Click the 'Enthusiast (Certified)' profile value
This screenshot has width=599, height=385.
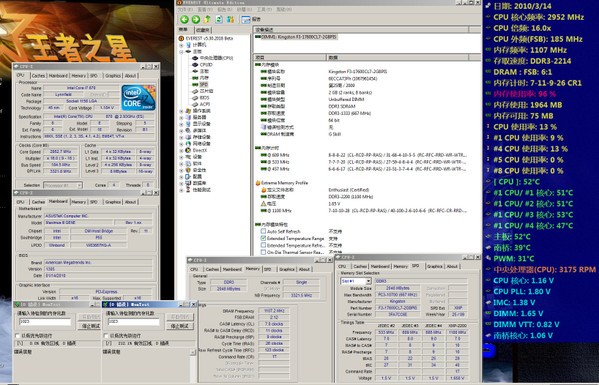pos(349,190)
